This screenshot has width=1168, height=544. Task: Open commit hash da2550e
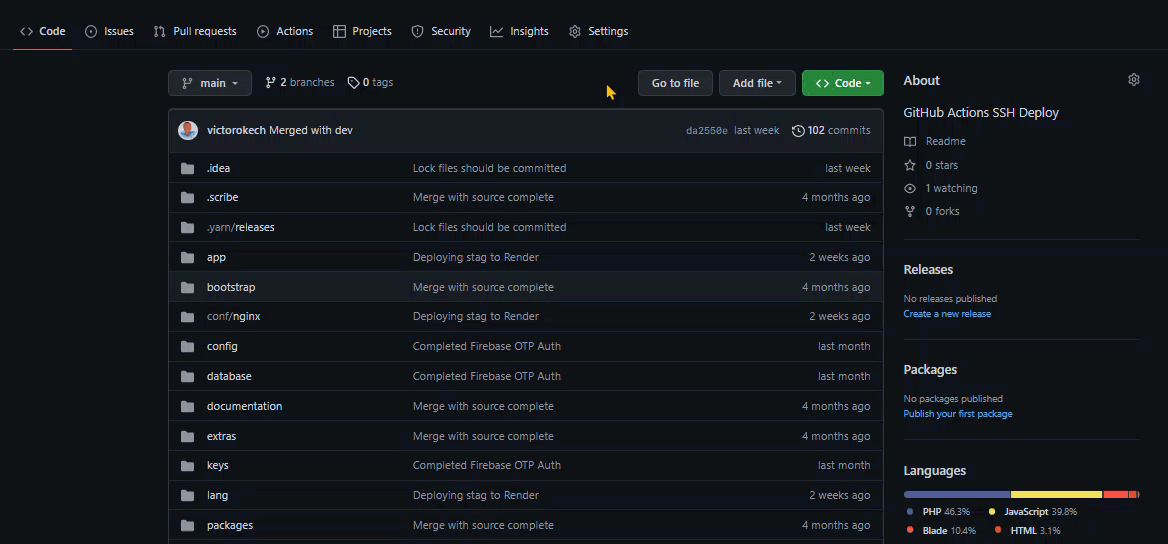(707, 130)
